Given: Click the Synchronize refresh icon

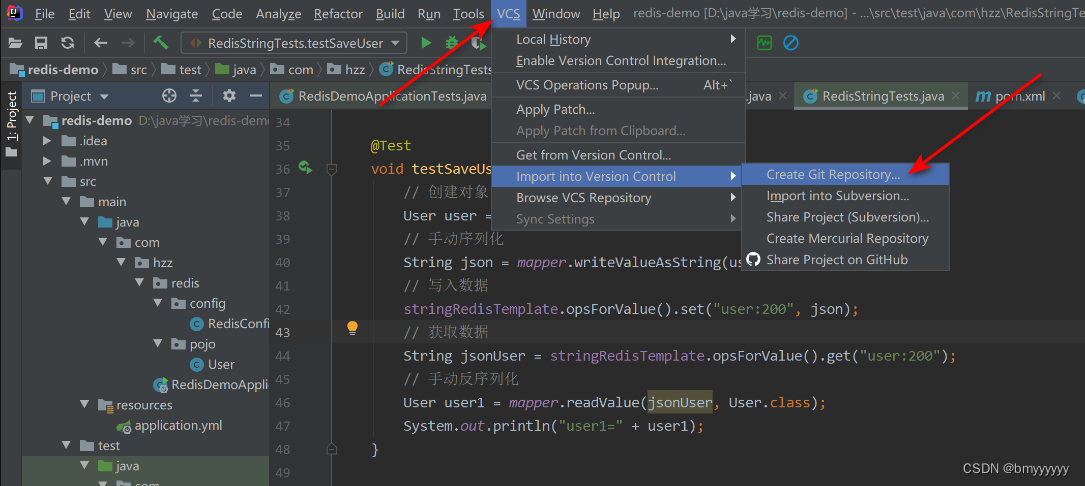Looking at the screenshot, I should (x=67, y=43).
